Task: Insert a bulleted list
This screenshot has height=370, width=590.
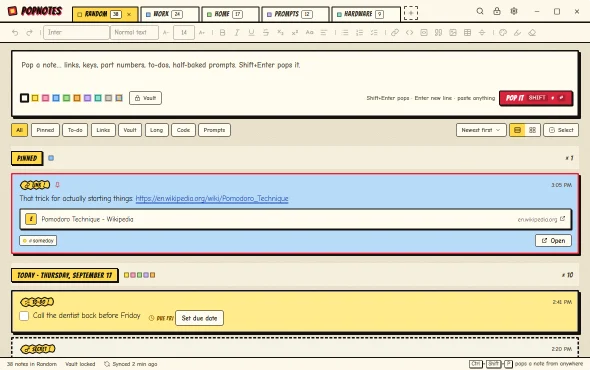Action: click(345, 33)
